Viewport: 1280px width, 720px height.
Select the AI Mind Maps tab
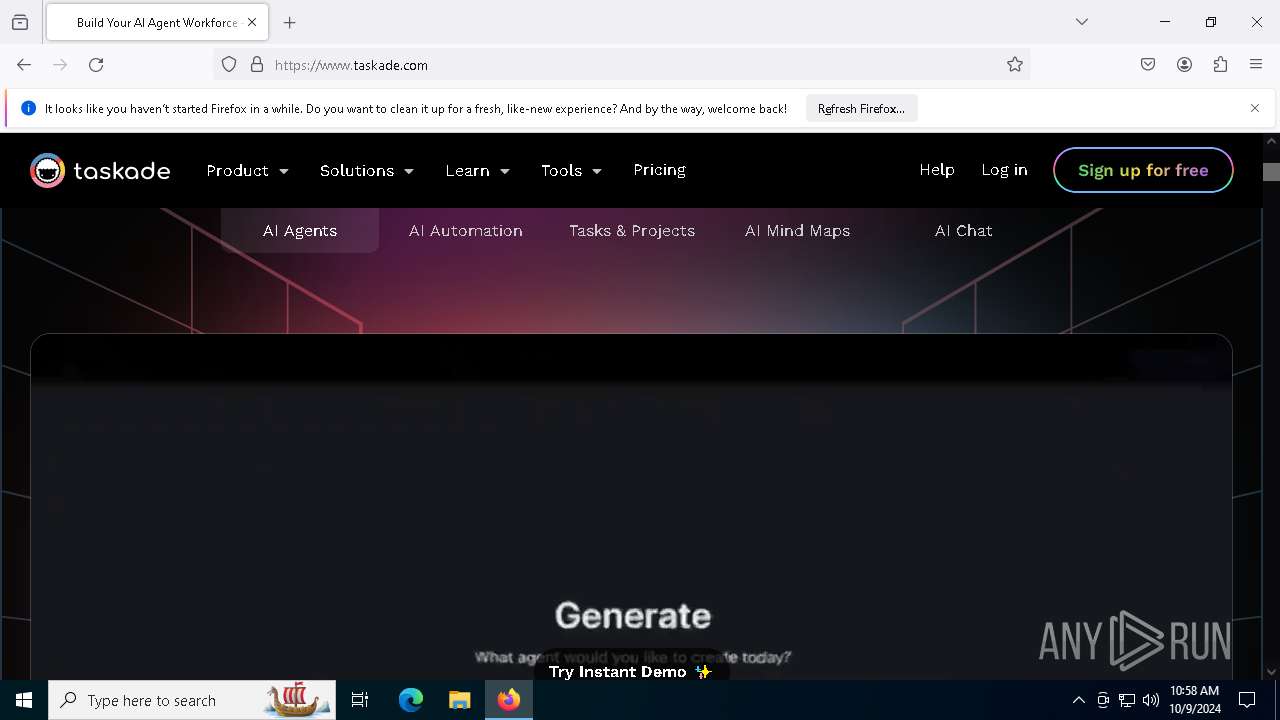(797, 231)
